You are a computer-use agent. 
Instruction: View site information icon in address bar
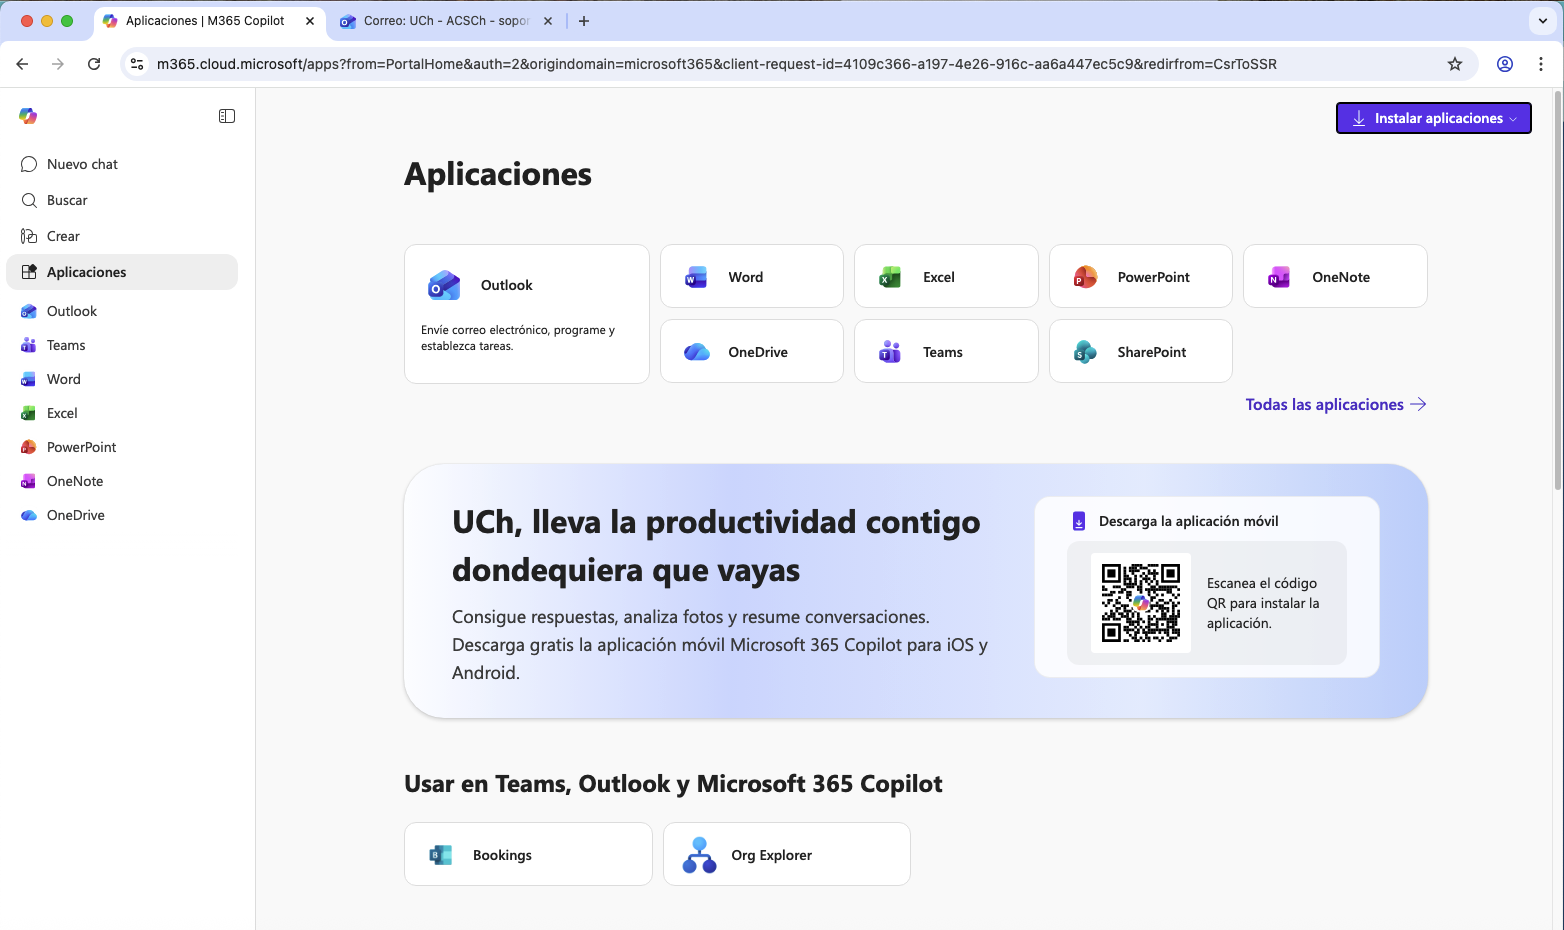point(138,64)
